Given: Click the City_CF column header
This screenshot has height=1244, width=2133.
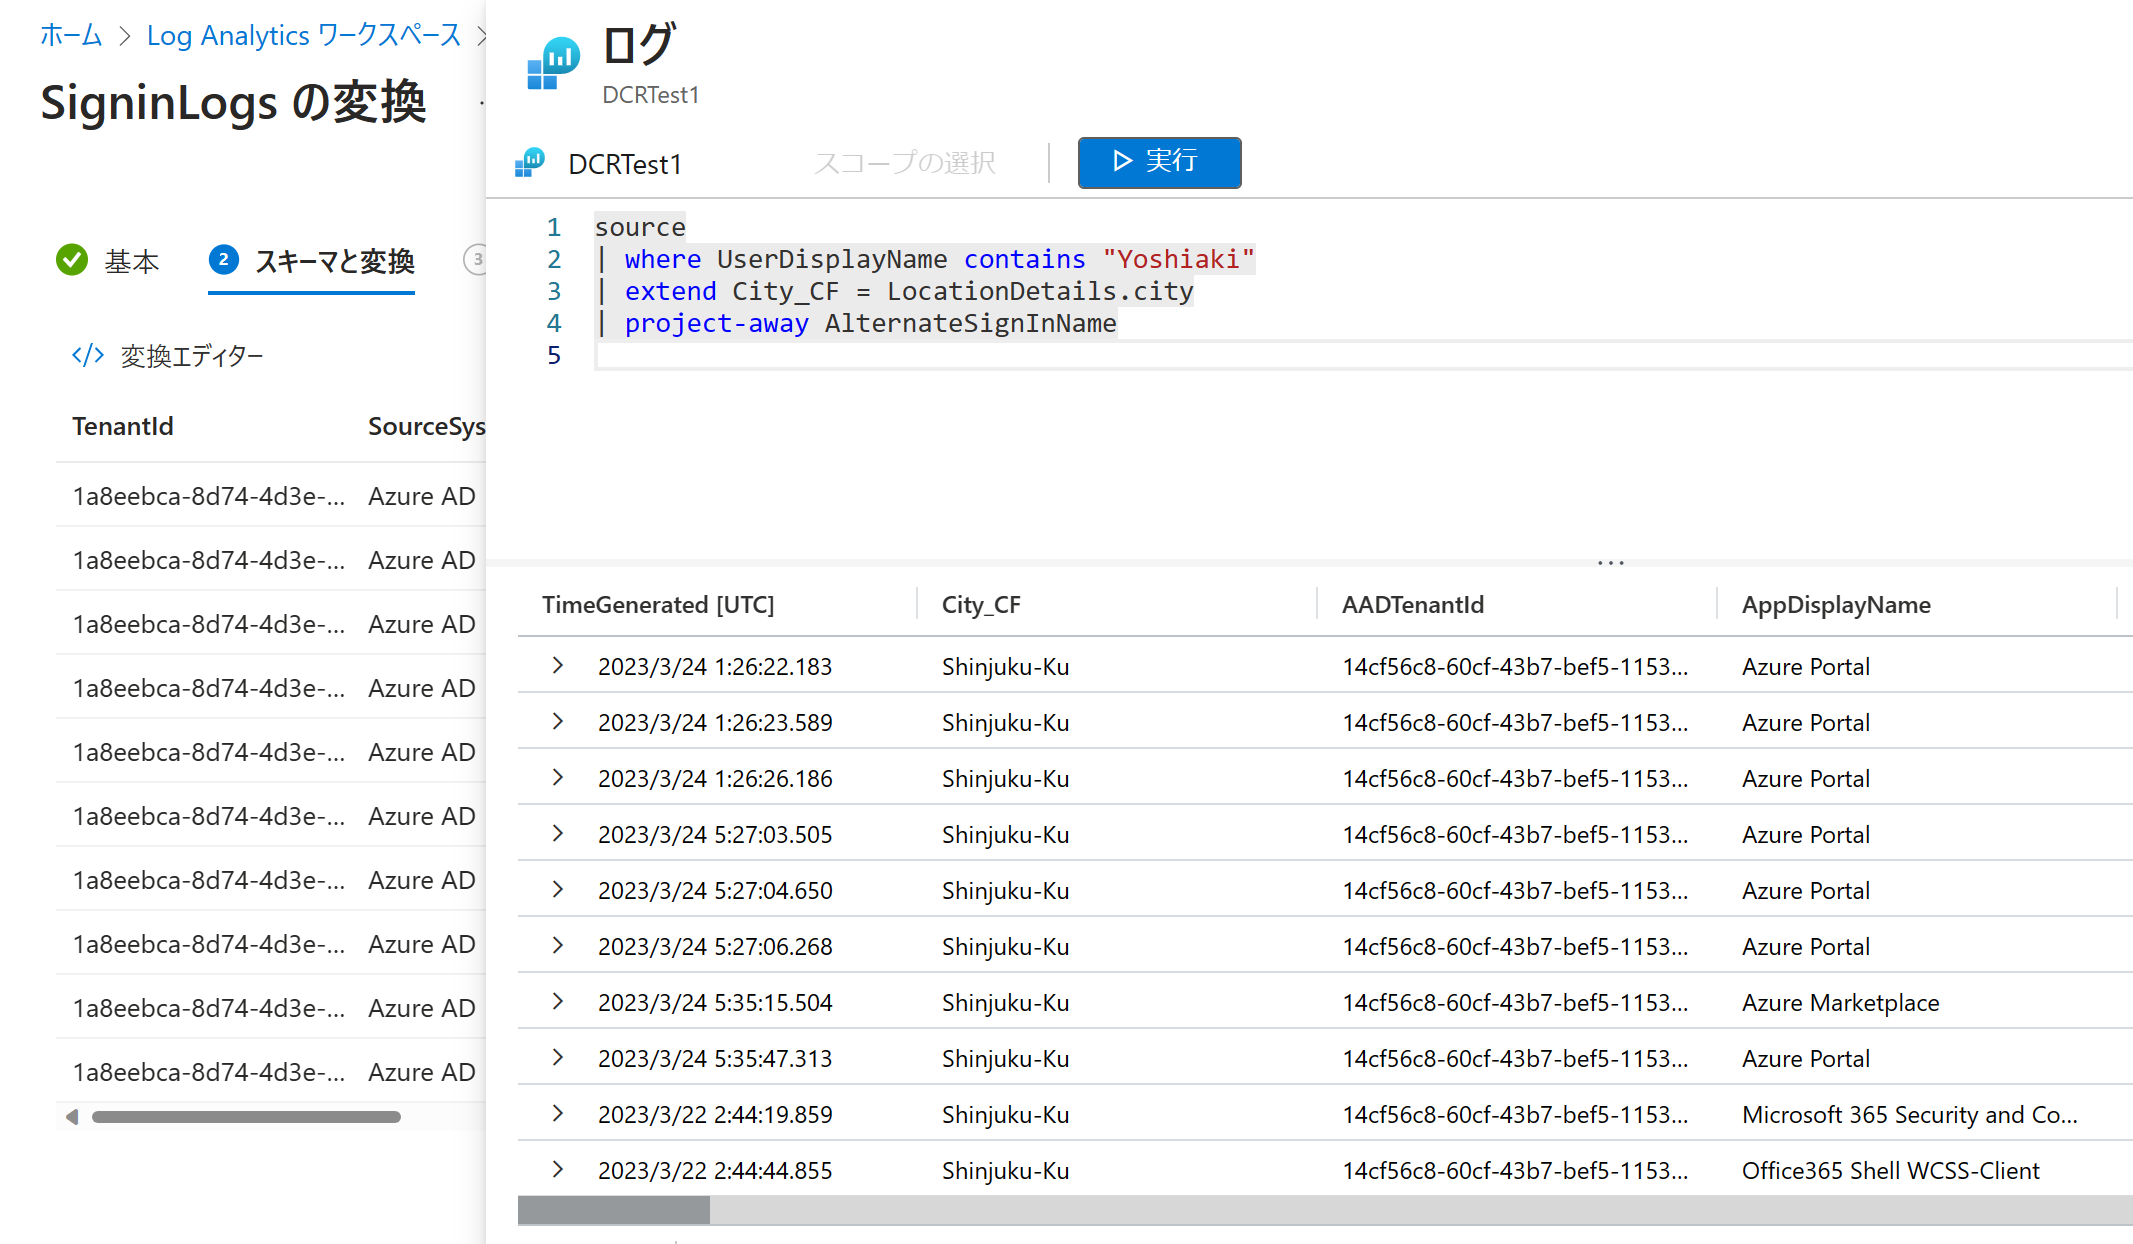Looking at the screenshot, I should click(981, 604).
